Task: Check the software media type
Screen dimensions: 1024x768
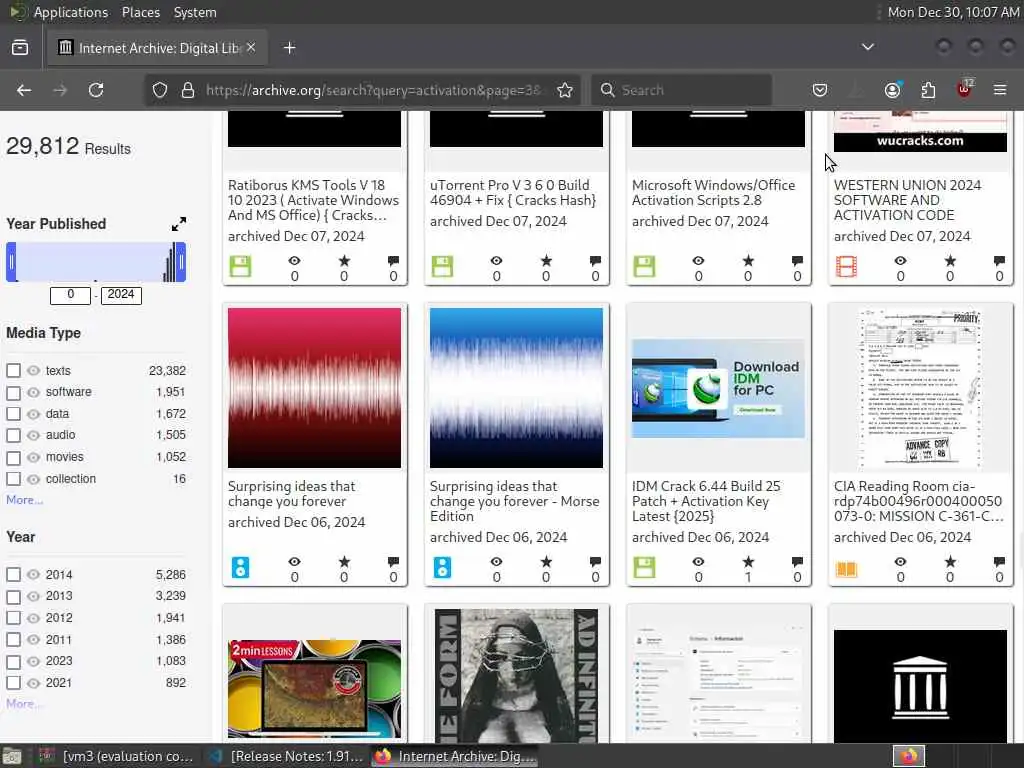Action: pos(14,392)
